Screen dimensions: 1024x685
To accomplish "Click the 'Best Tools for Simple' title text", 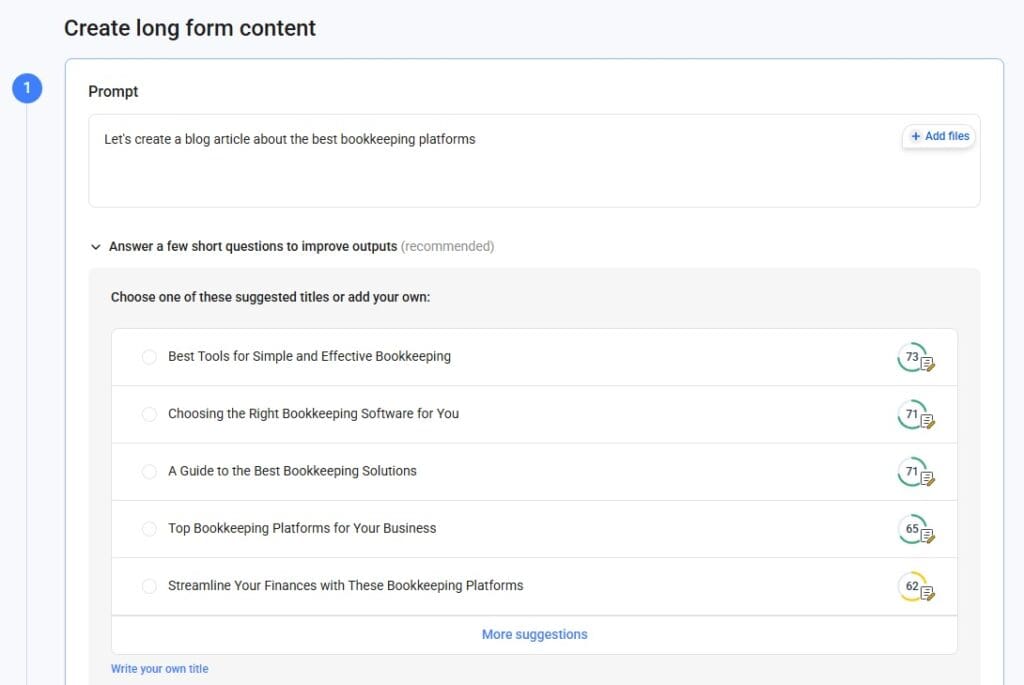I will pyautogui.click(x=309, y=356).
